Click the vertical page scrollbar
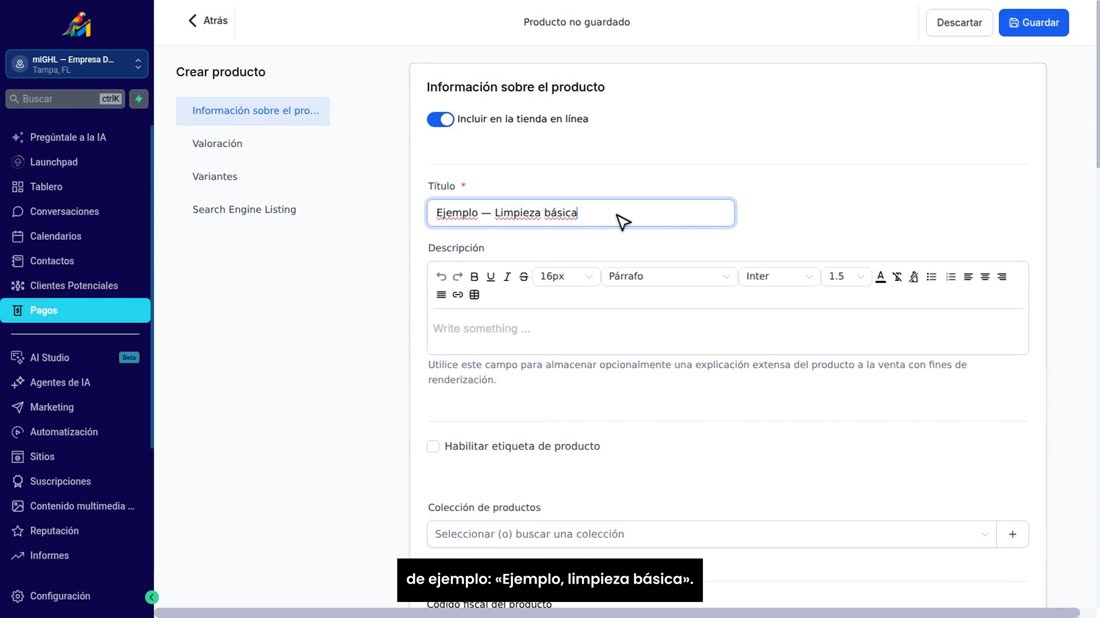The width and height of the screenshot is (1100, 618). pos(1096,84)
